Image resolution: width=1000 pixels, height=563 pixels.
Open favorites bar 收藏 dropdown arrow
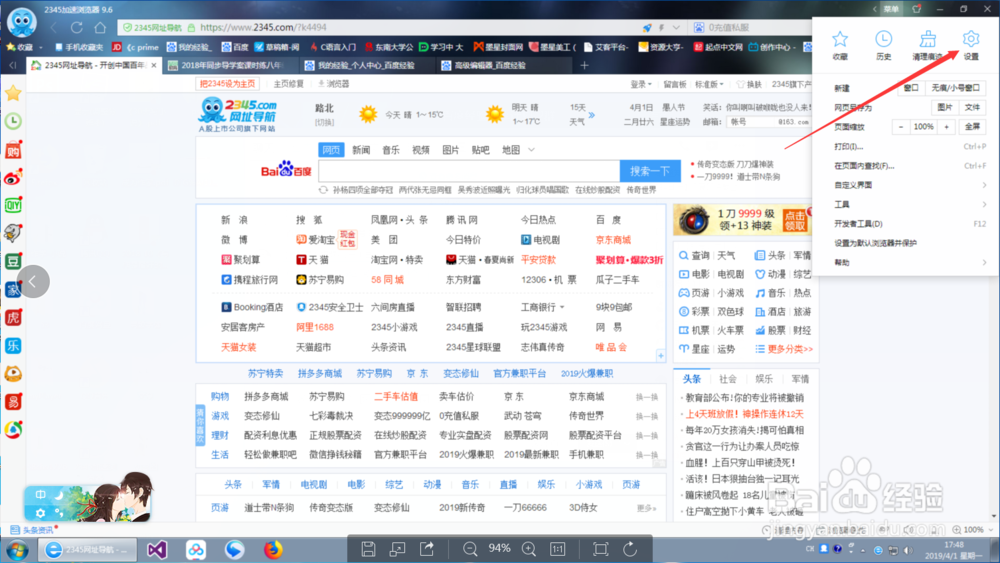click(40, 47)
